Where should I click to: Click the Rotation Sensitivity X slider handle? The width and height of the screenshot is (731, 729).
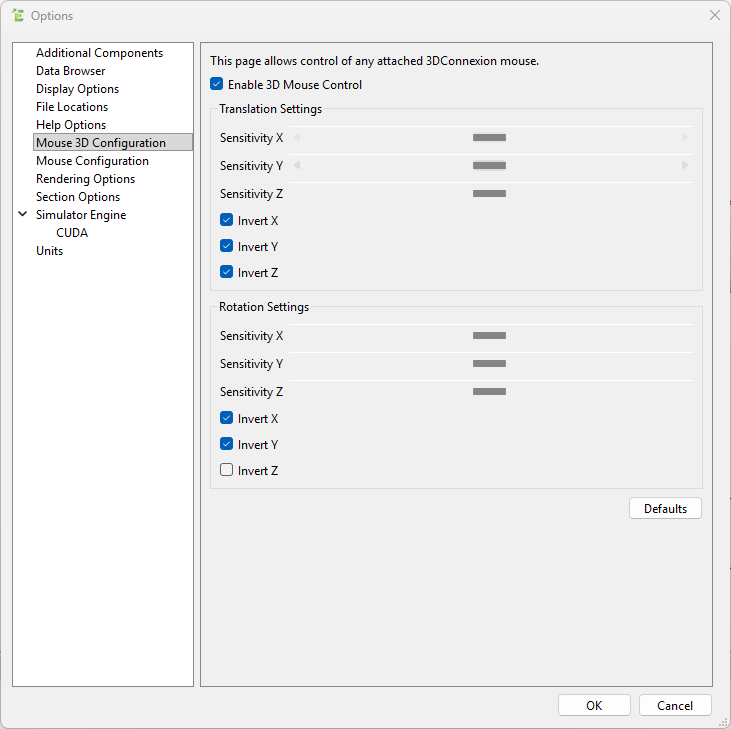(489, 336)
